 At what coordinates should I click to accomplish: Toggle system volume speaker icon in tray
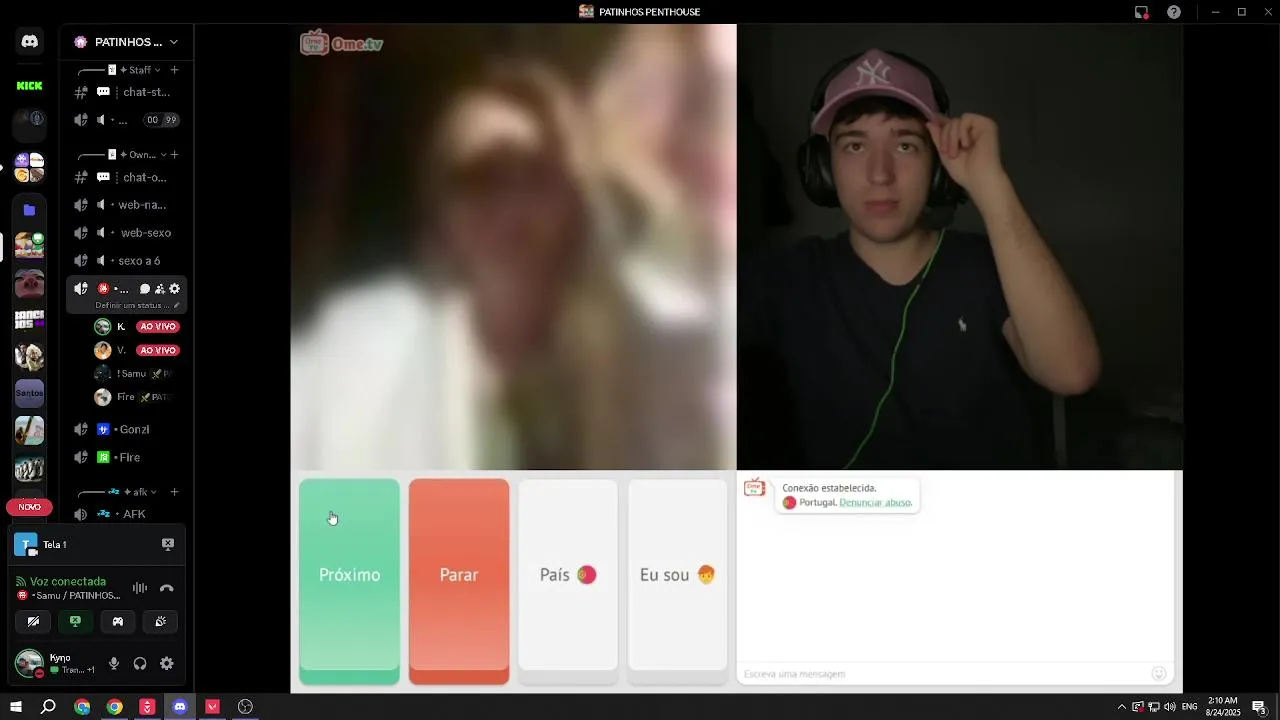(1170, 707)
